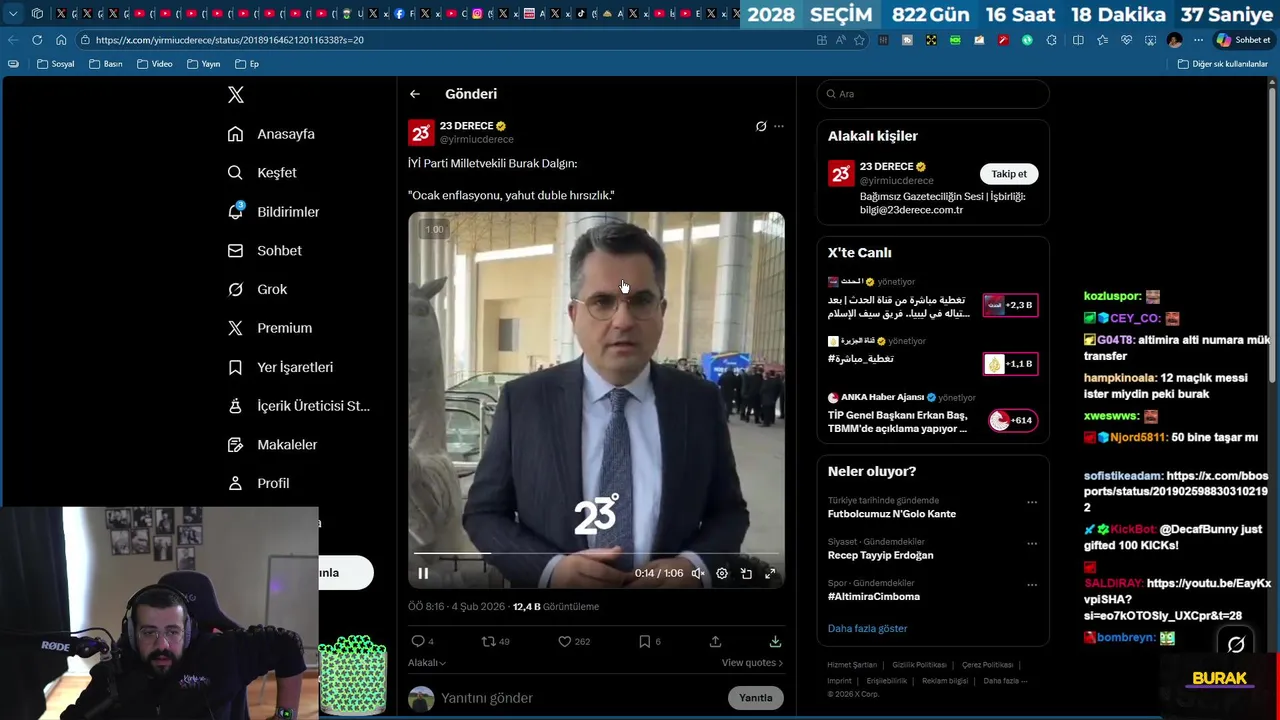
Task: Open Futbolcumuz N'Golo Kante trend
Action: pyautogui.click(x=891, y=514)
